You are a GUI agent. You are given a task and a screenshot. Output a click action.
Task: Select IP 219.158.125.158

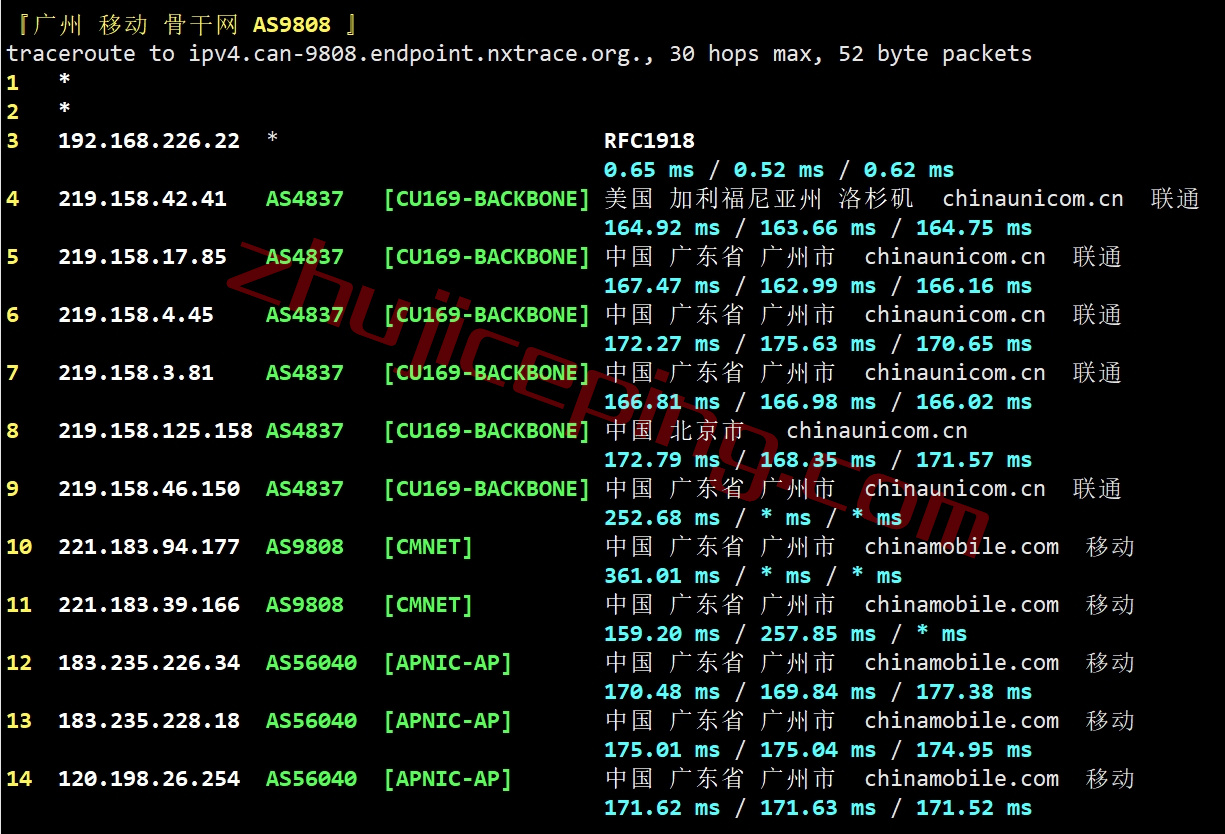coord(155,431)
